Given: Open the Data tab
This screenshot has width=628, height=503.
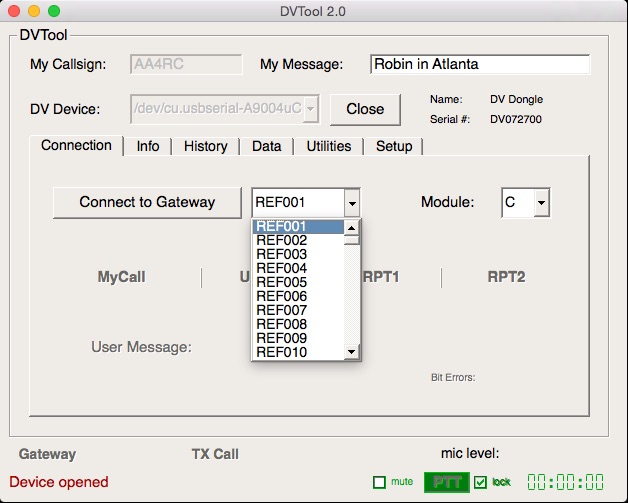Looking at the screenshot, I should pos(266,146).
